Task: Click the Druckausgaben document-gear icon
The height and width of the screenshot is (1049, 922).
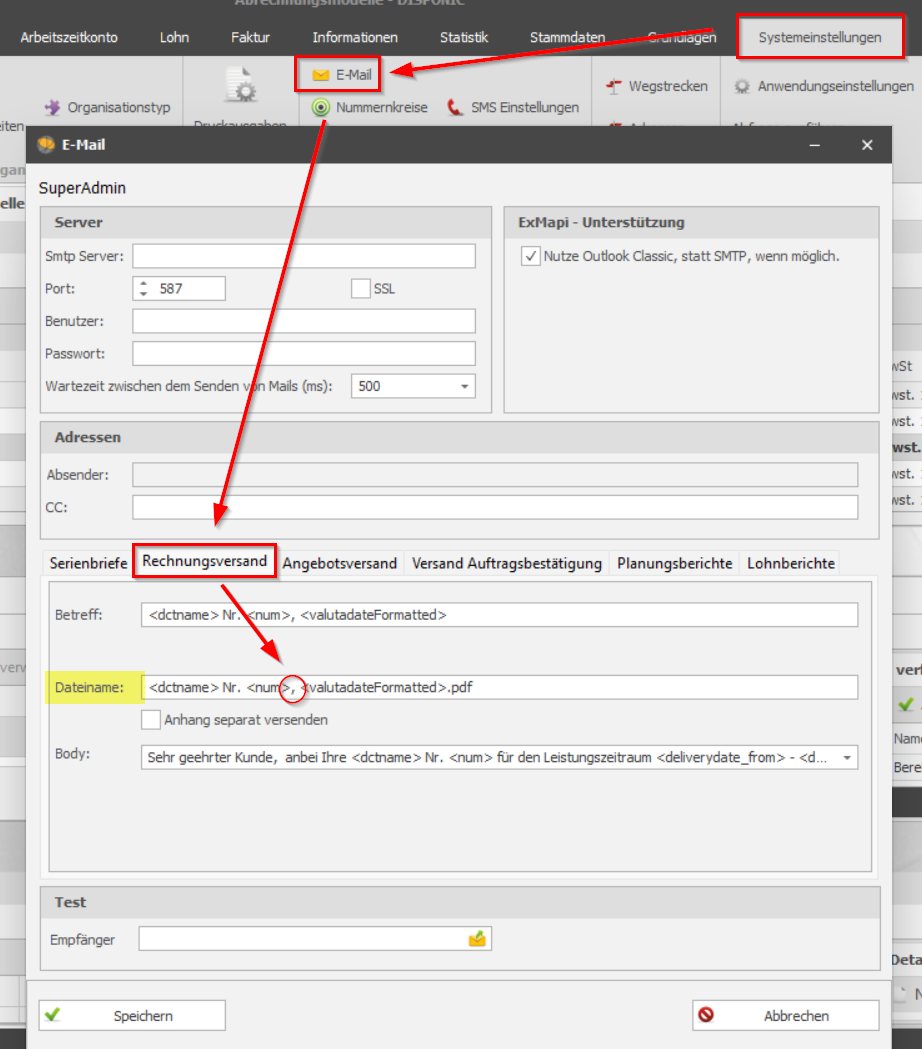Action: click(241, 85)
